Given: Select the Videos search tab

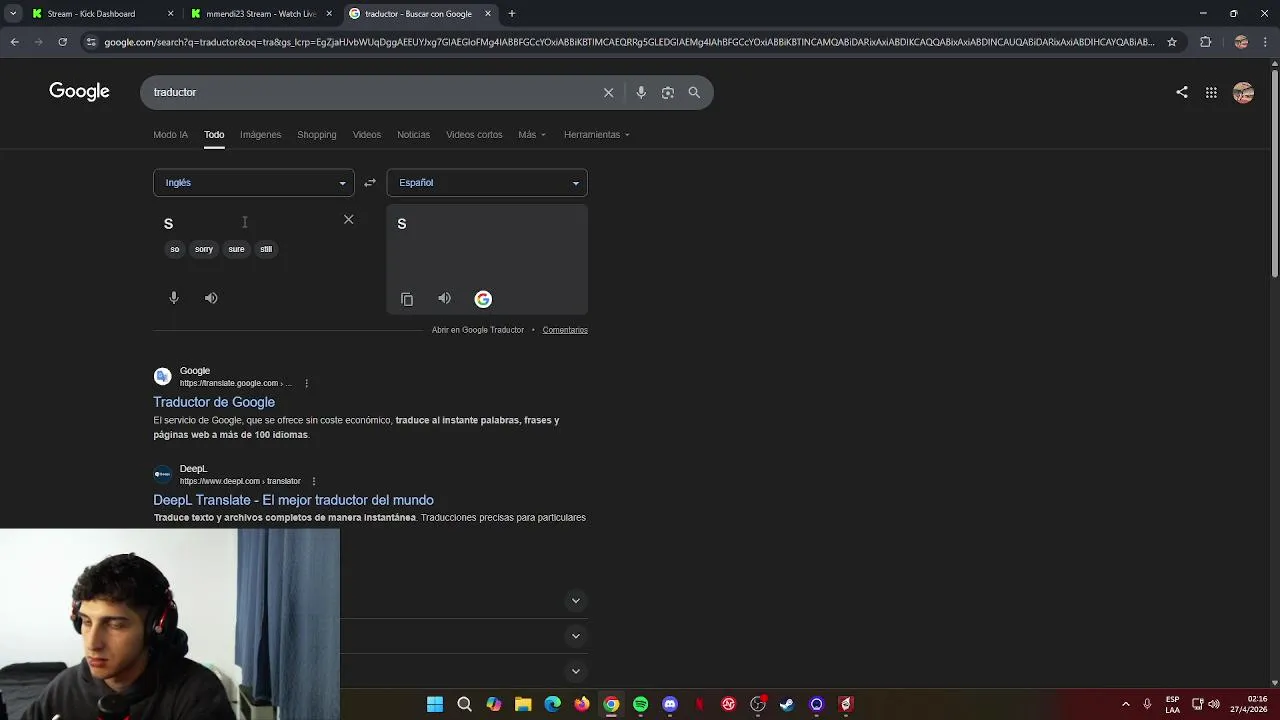Looking at the screenshot, I should tap(366, 134).
